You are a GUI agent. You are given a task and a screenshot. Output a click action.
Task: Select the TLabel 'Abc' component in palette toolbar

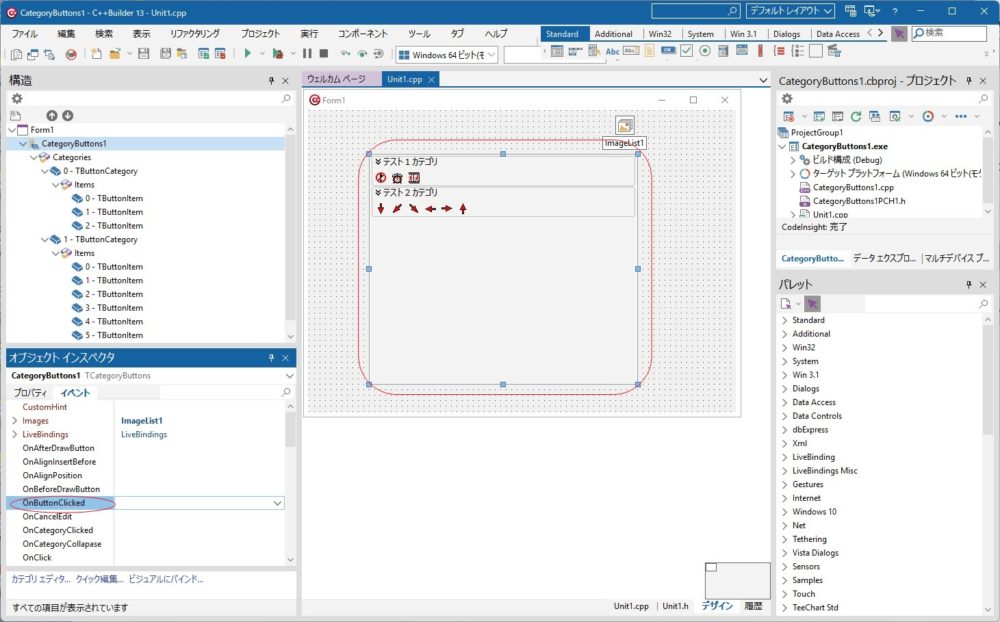click(x=612, y=51)
